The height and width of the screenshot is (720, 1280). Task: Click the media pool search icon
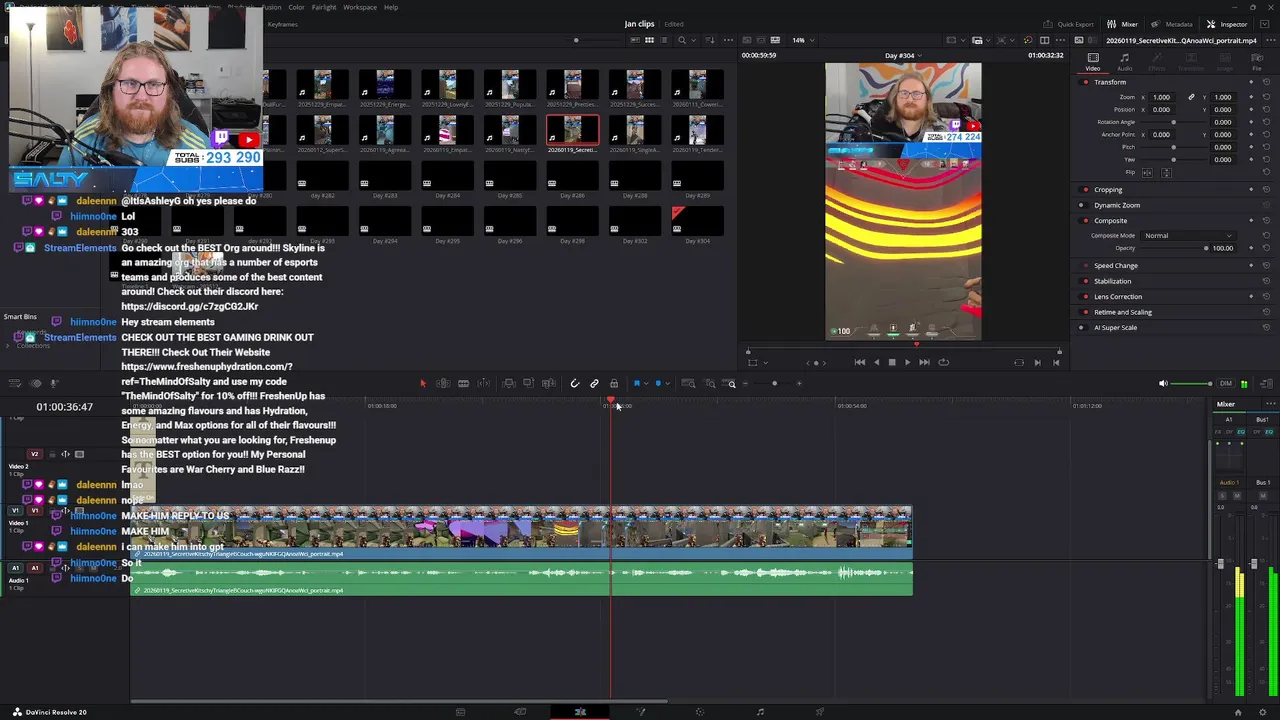[682, 40]
